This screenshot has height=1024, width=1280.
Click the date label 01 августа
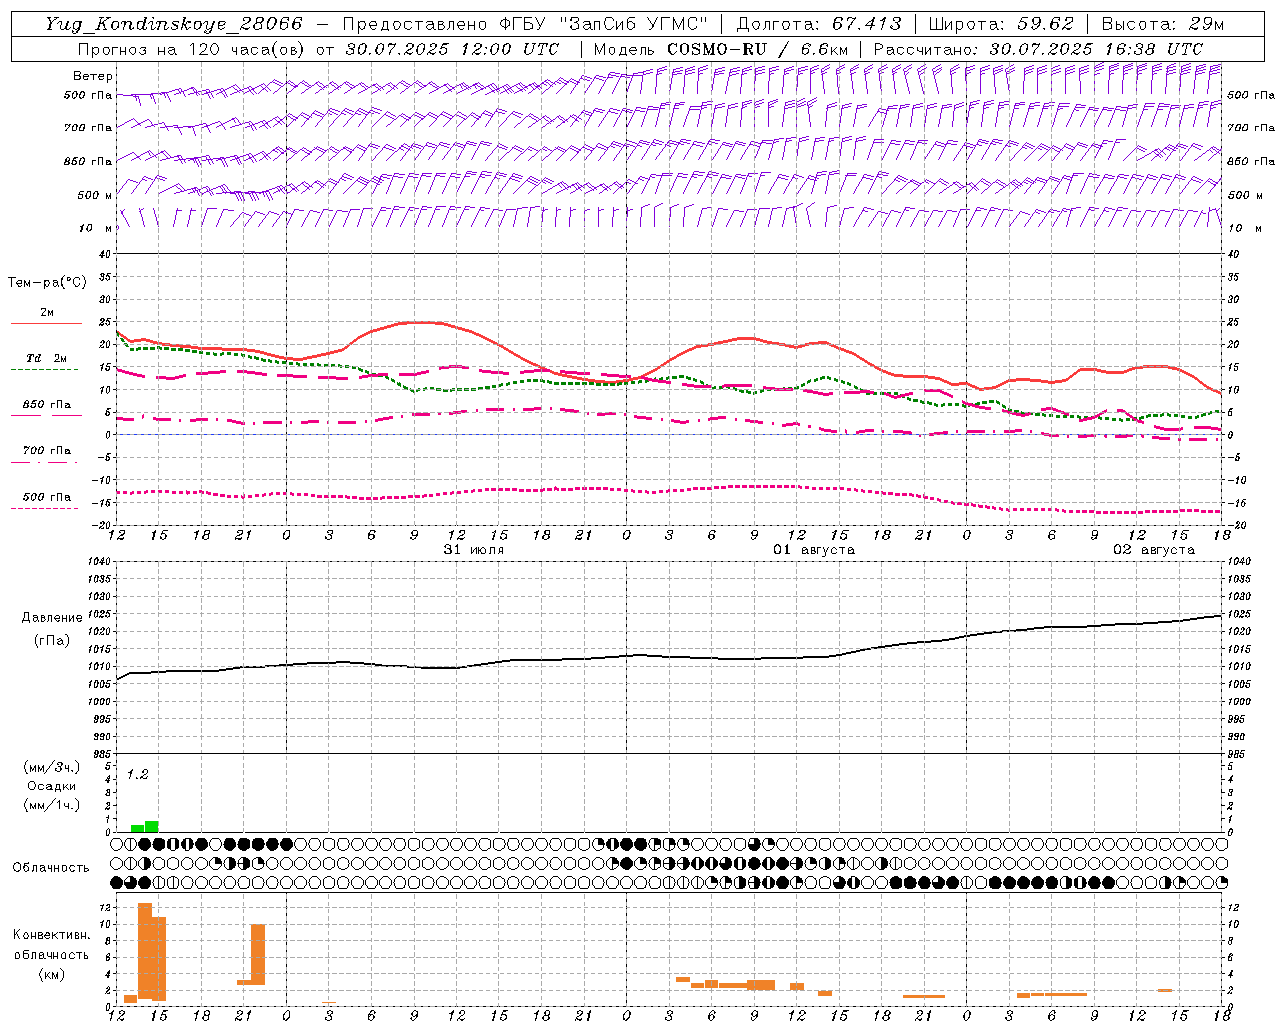(814, 550)
